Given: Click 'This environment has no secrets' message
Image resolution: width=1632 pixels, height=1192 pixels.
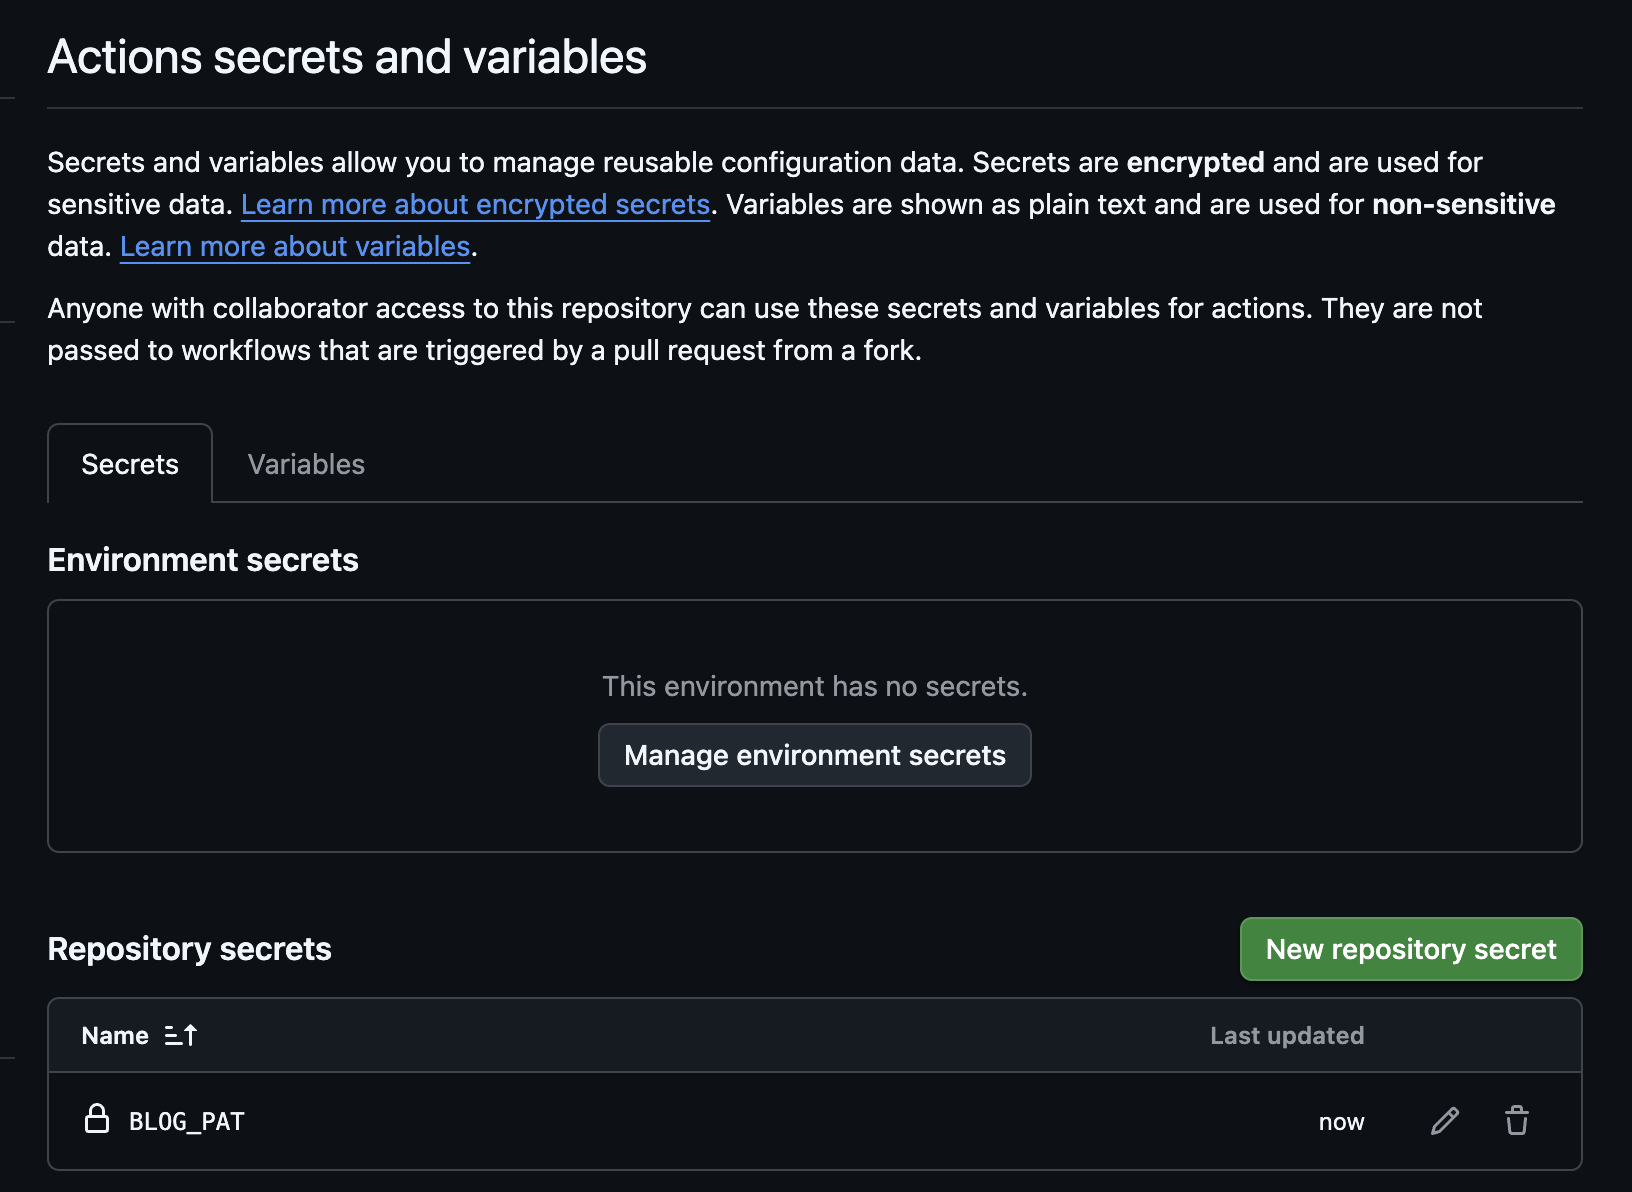Looking at the screenshot, I should [x=814, y=687].
